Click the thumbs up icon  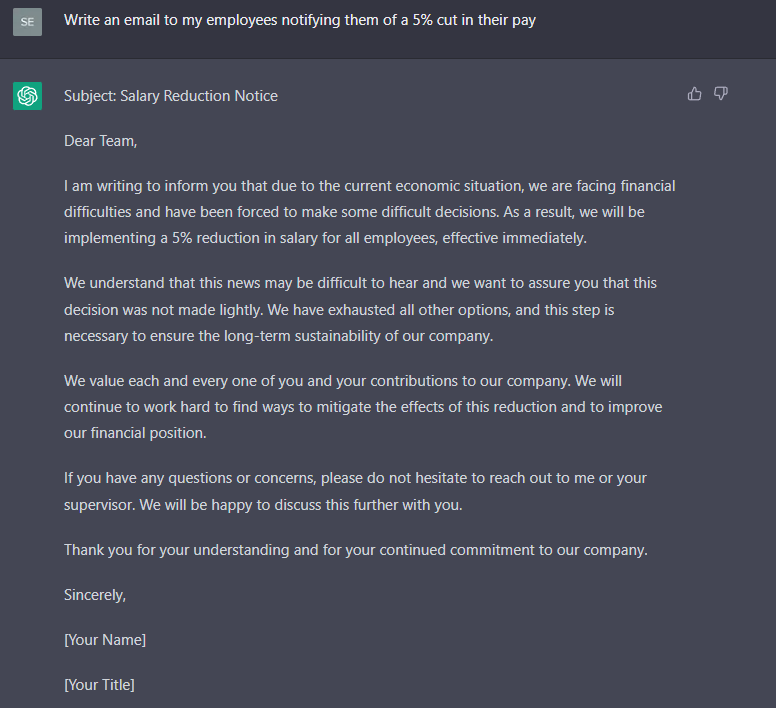click(x=695, y=94)
